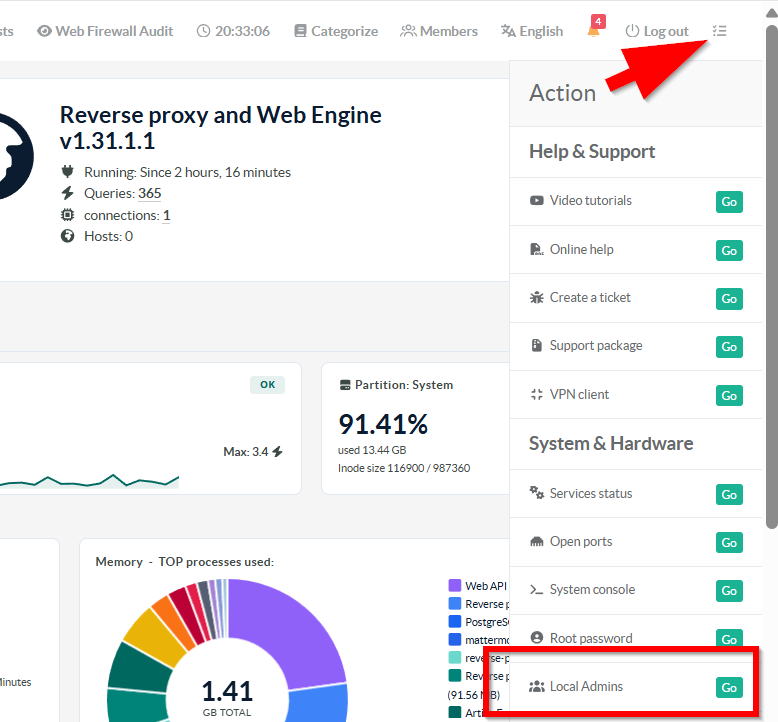The height and width of the screenshot is (722, 778).
Task: Click the Video tutorials play icon
Action: 536,200
